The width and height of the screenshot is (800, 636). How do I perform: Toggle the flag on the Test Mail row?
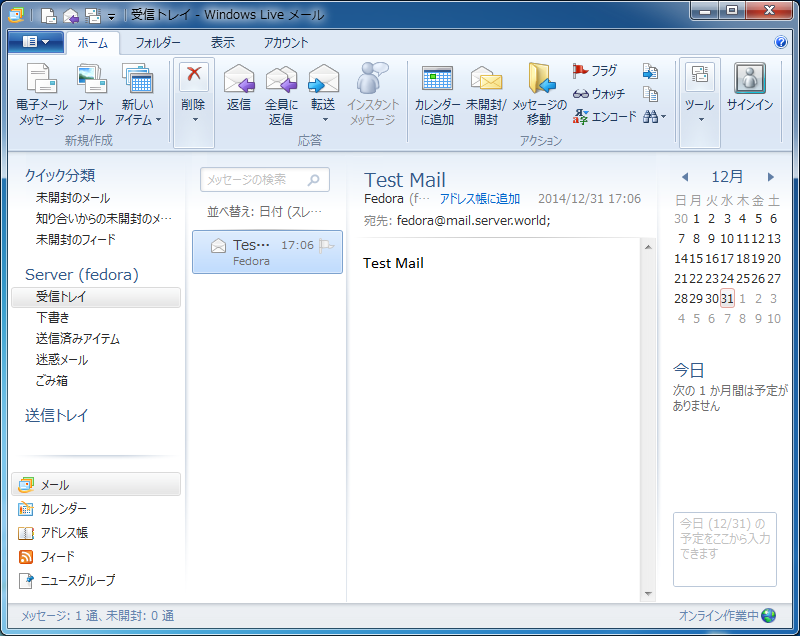tap(326, 246)
